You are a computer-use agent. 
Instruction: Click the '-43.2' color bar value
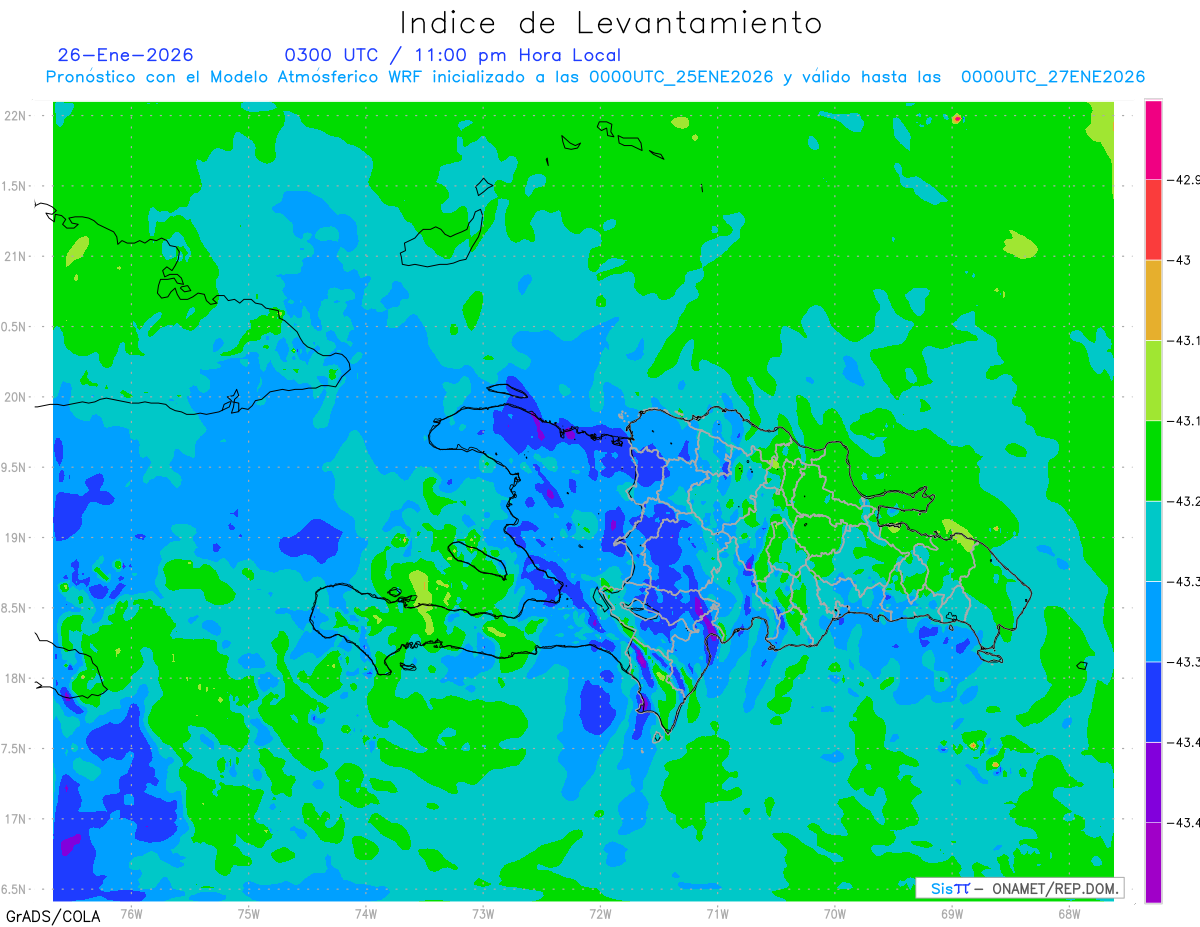(1181, 501)
